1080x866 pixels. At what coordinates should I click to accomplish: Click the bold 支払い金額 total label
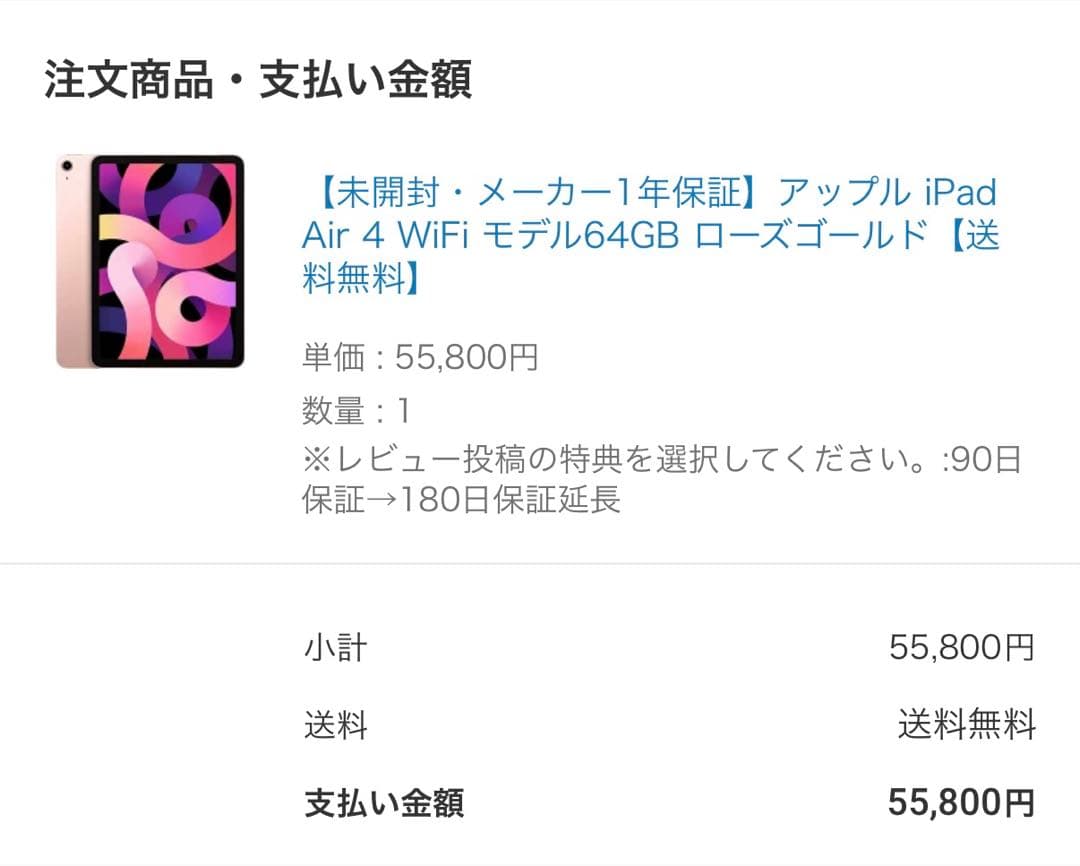pos(384,802)
